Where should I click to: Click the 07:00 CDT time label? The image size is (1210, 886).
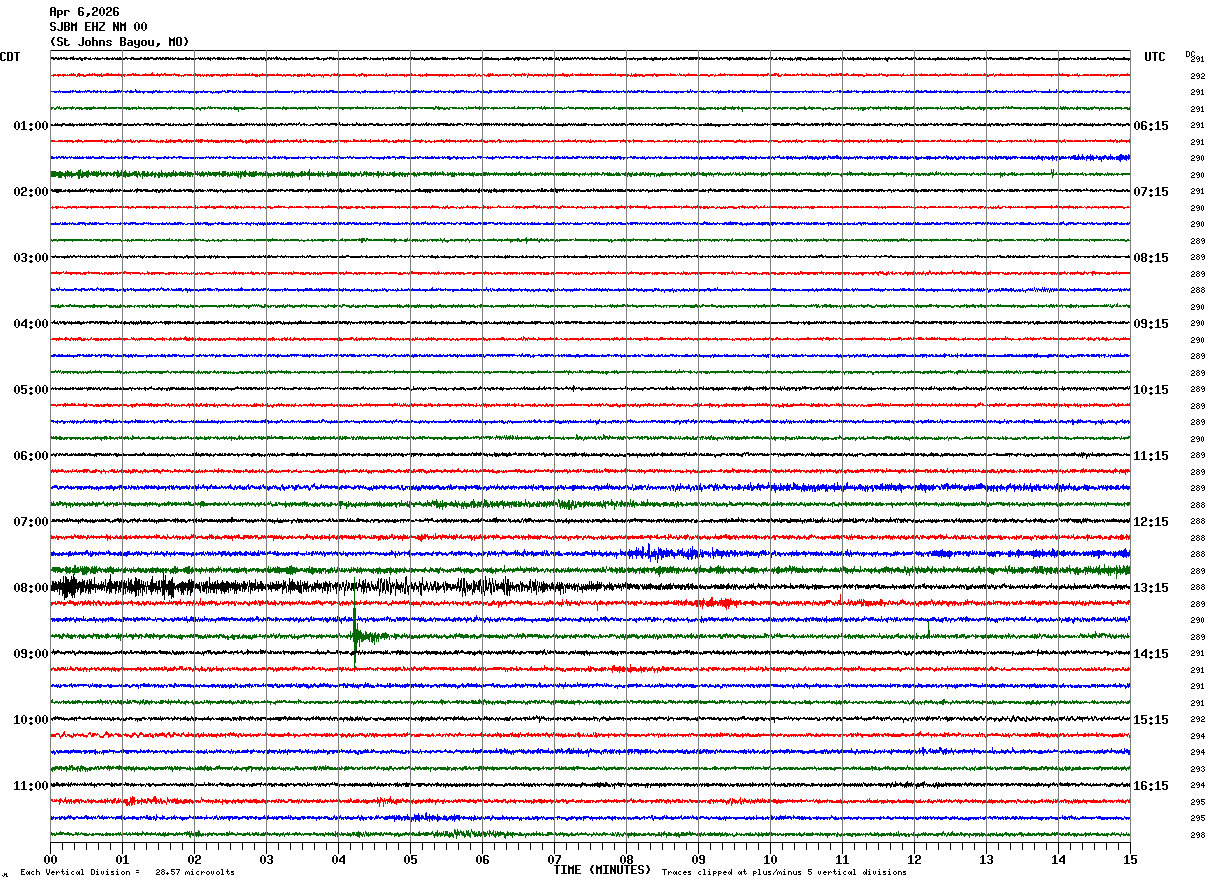pos(31,522)
